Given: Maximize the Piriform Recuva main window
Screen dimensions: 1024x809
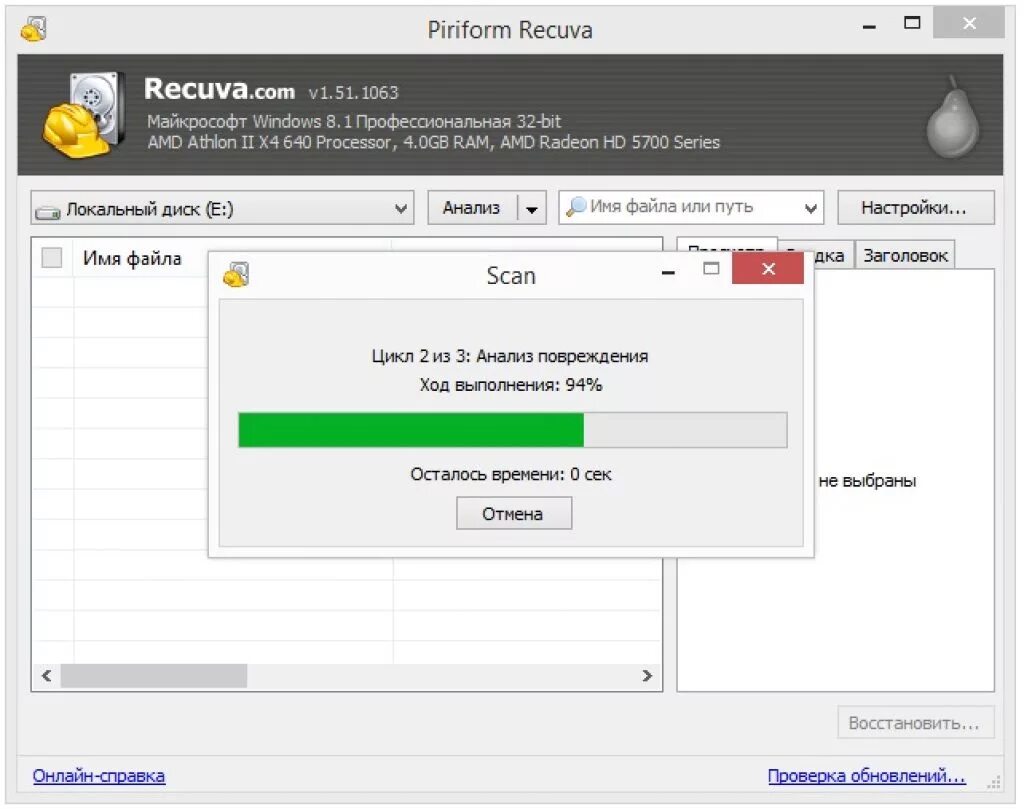Looking at the screenshot, I should [912, 24].
